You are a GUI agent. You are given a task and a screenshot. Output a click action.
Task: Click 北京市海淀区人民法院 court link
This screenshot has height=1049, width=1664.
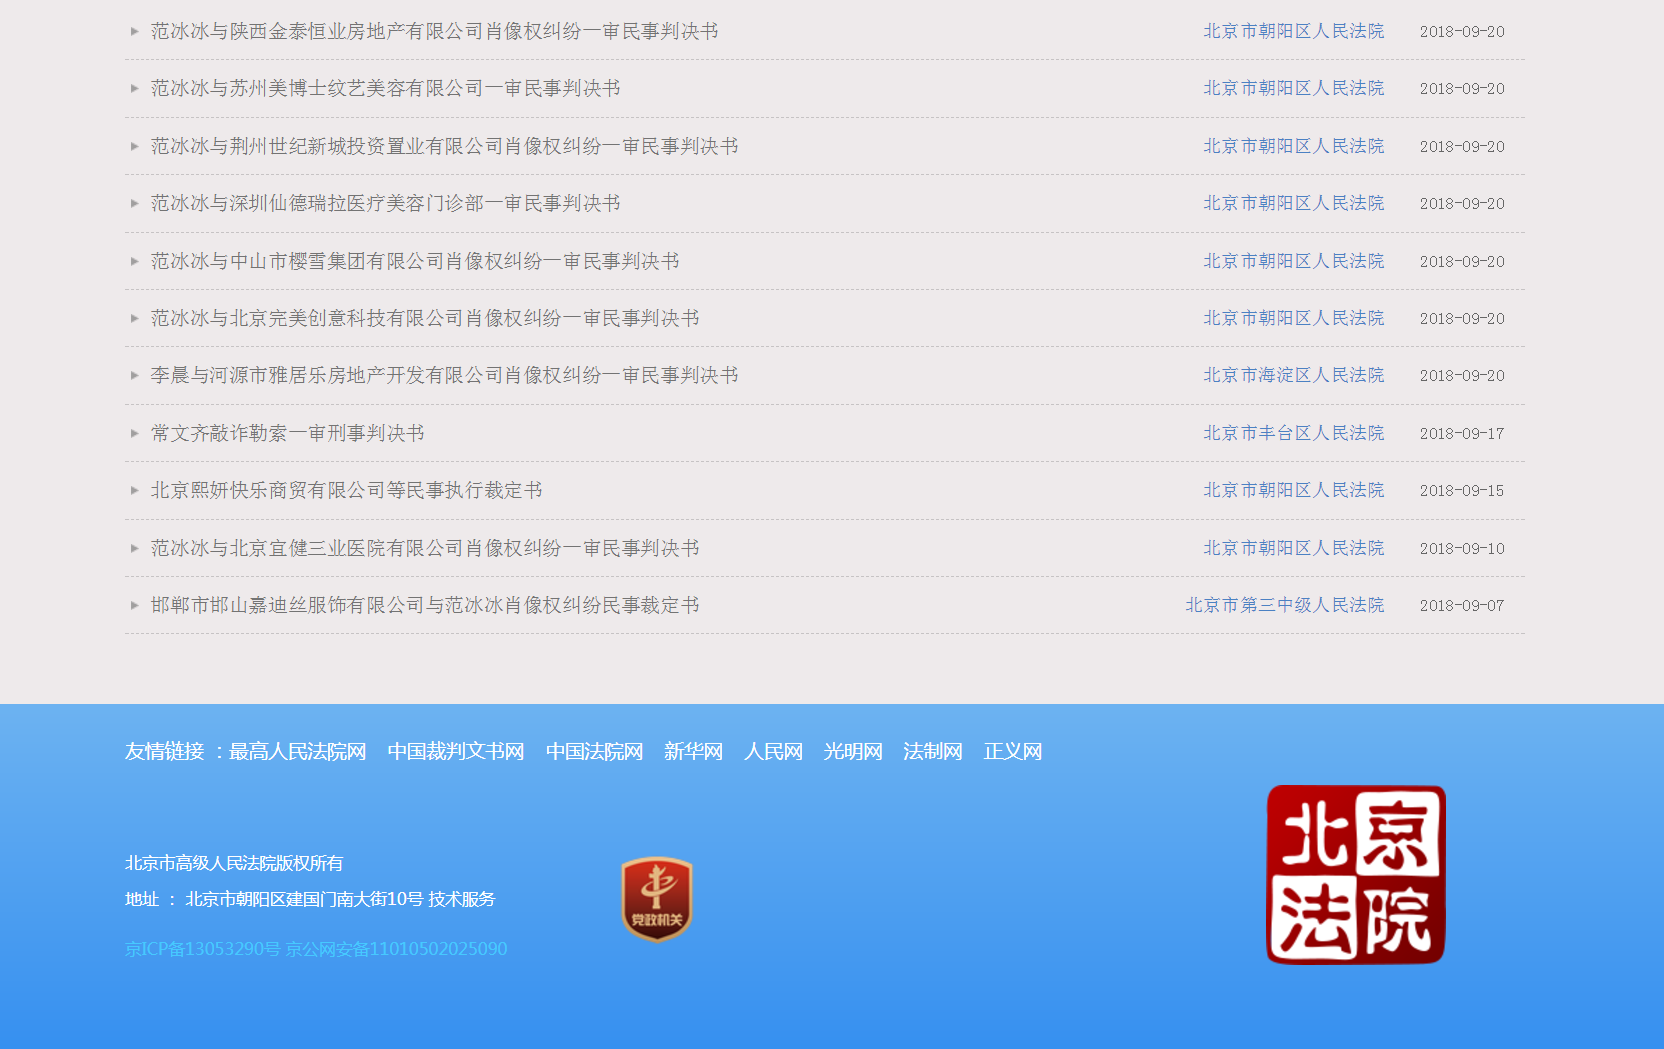coord(1293,375)
